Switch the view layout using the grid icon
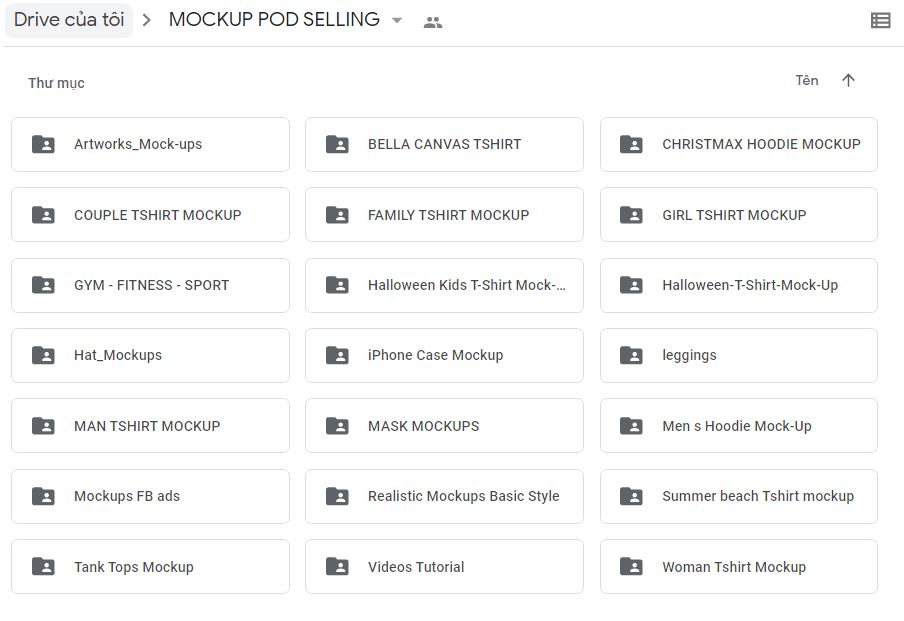Screen dimensions: 904x621 881,19
